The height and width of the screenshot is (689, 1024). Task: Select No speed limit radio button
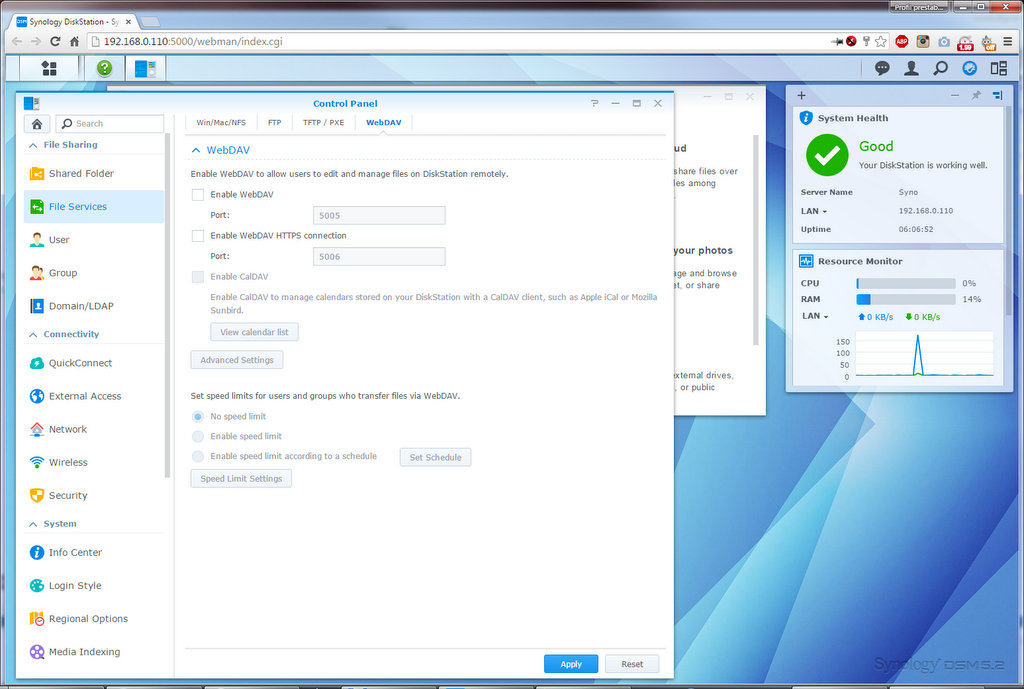click(x=198, y=417)
